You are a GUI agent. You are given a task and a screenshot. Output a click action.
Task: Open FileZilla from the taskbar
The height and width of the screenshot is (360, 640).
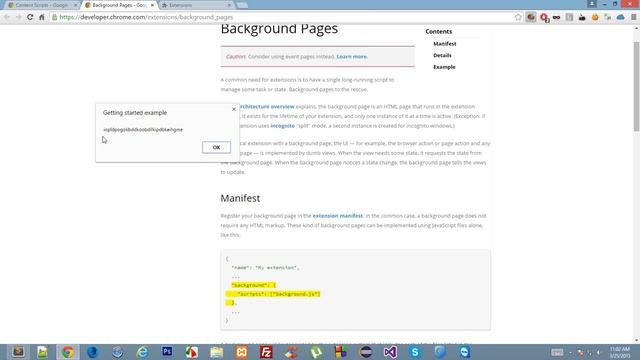(x=266, y=352)
